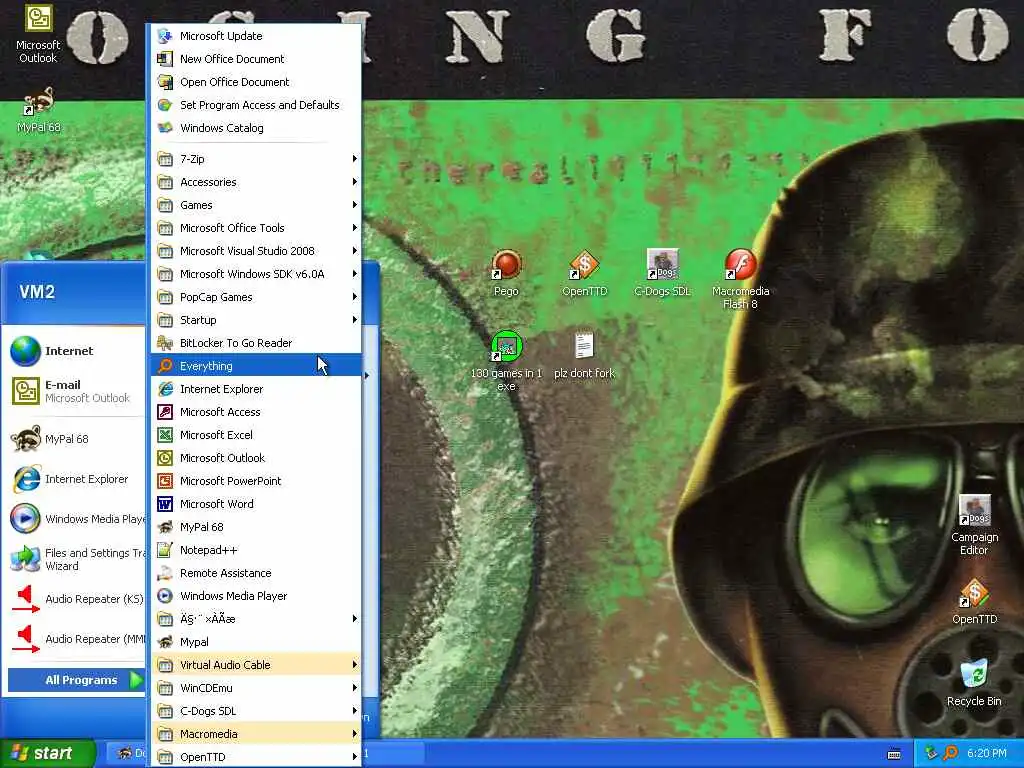The image size is (1024, 768).
Task: Open Windows Media Player in left pane
Action: (75, 519)
